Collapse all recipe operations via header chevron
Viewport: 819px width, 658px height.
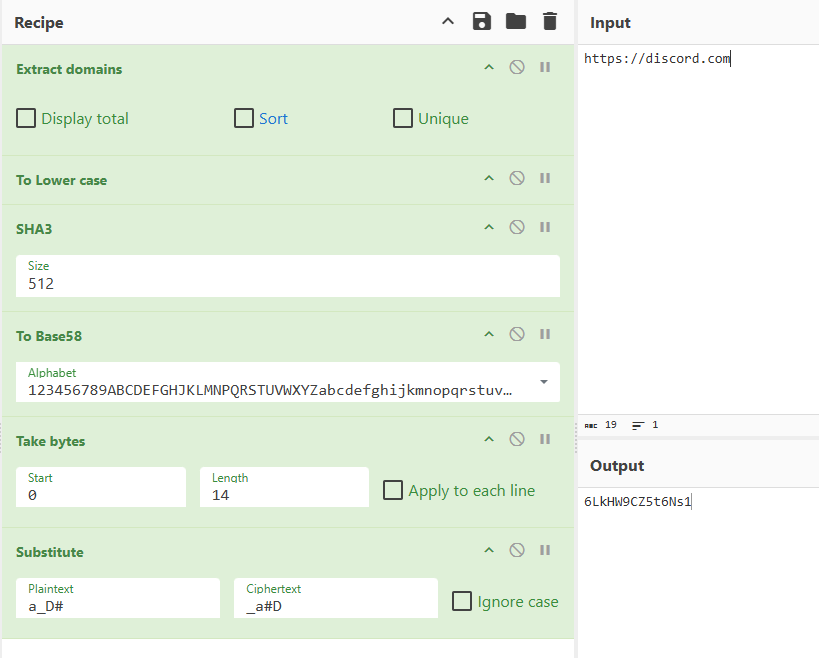[x=448, y=22]
